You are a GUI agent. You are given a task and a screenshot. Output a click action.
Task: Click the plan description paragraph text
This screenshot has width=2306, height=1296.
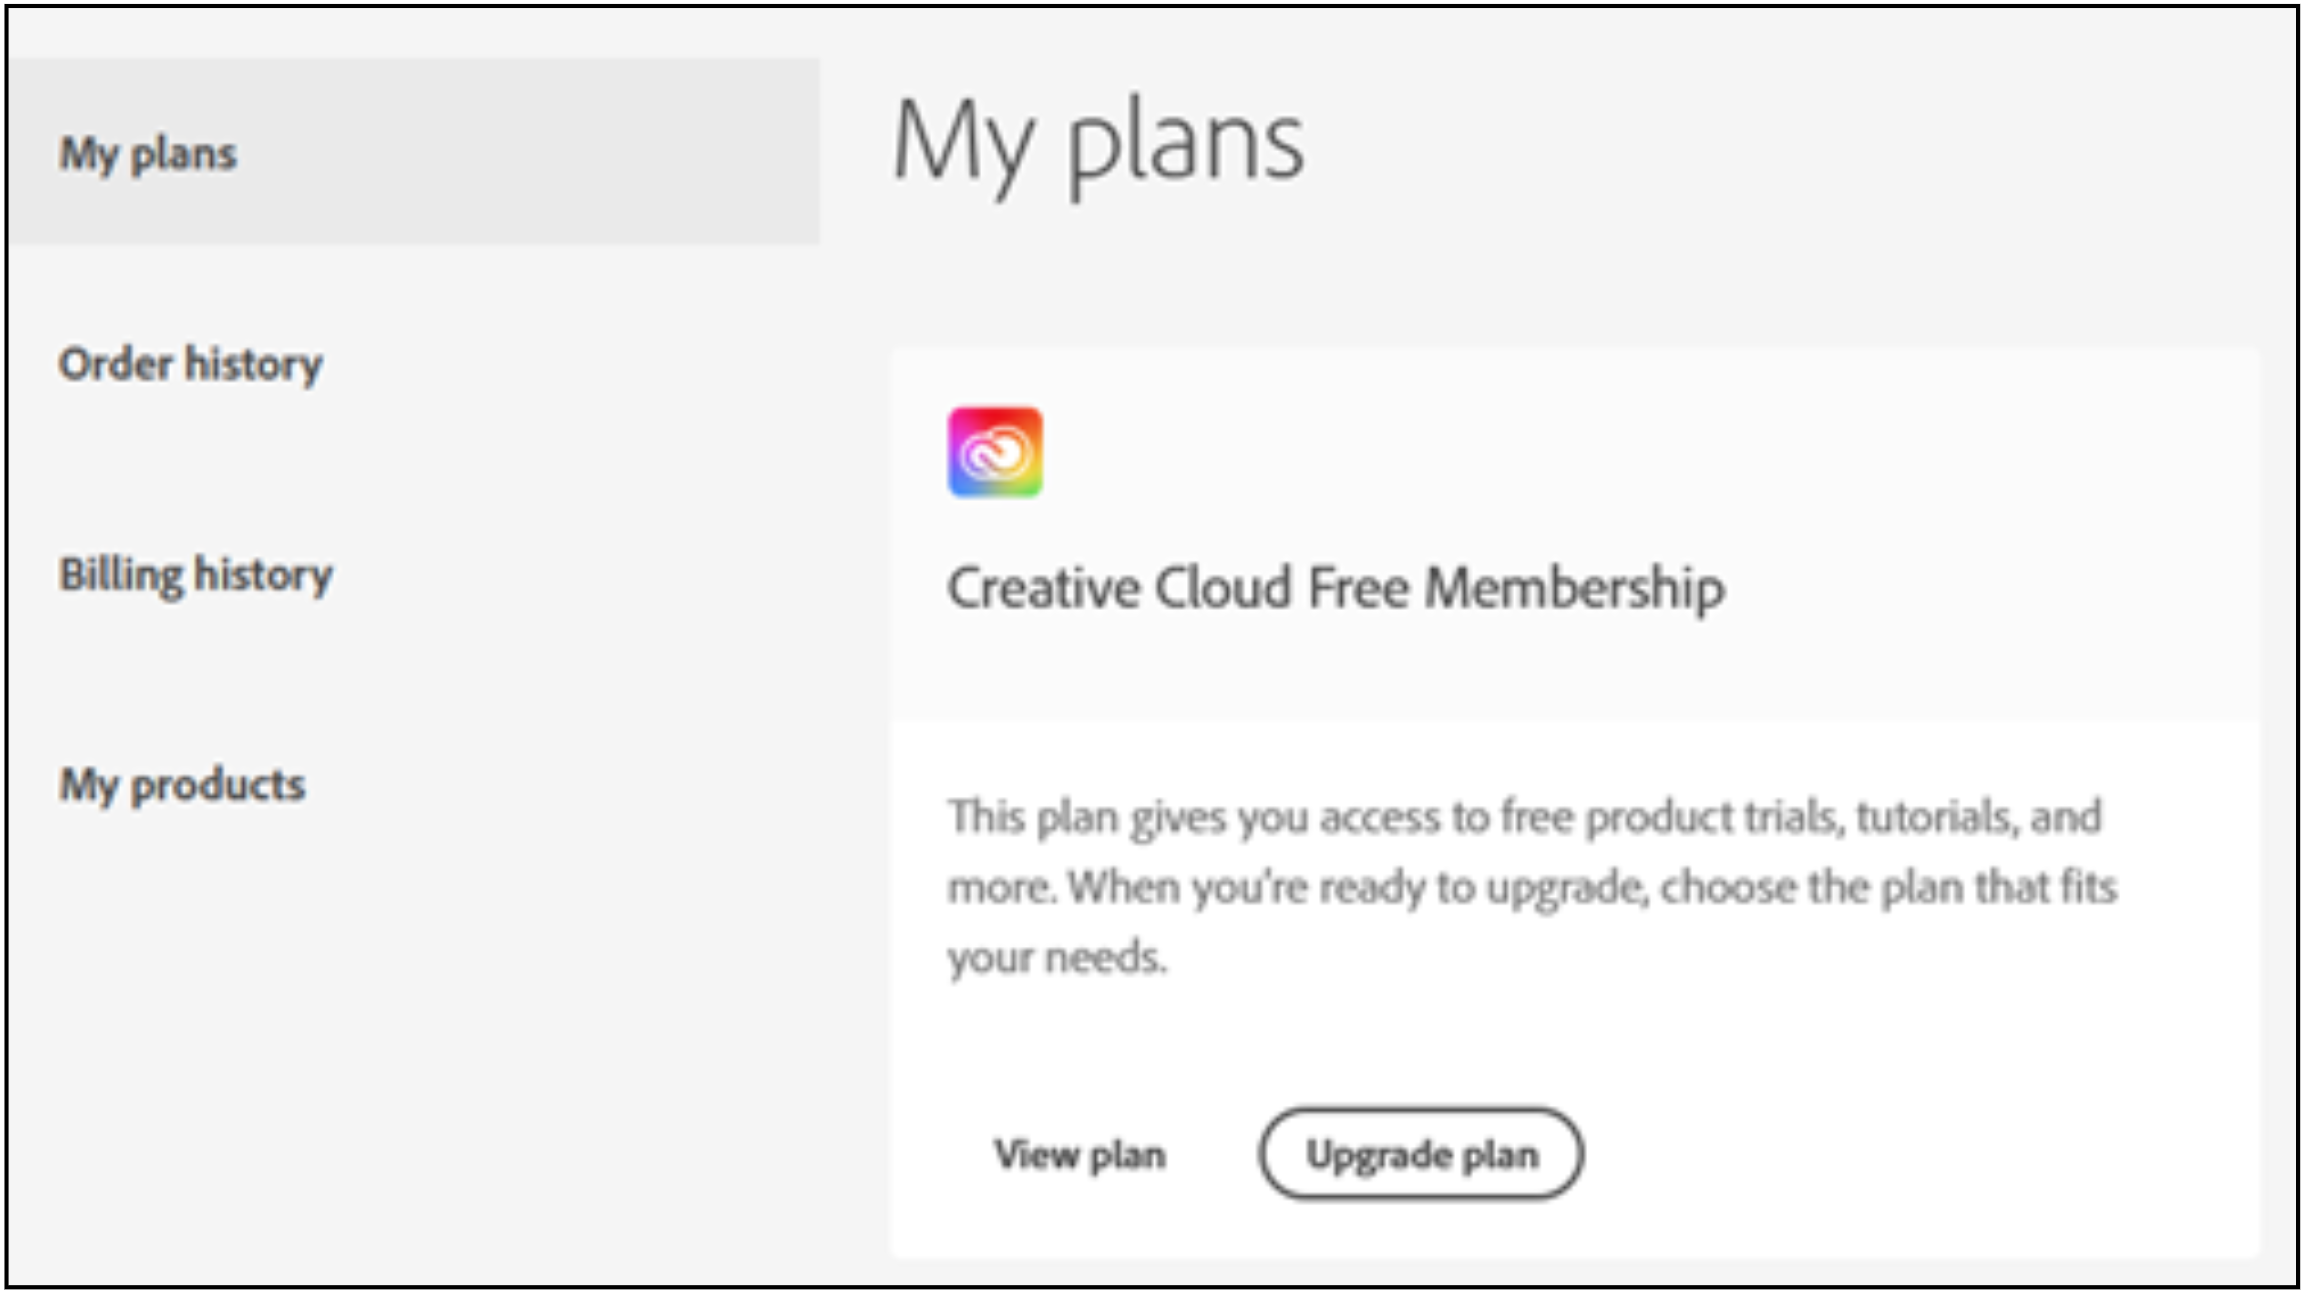click(1530, 887)
